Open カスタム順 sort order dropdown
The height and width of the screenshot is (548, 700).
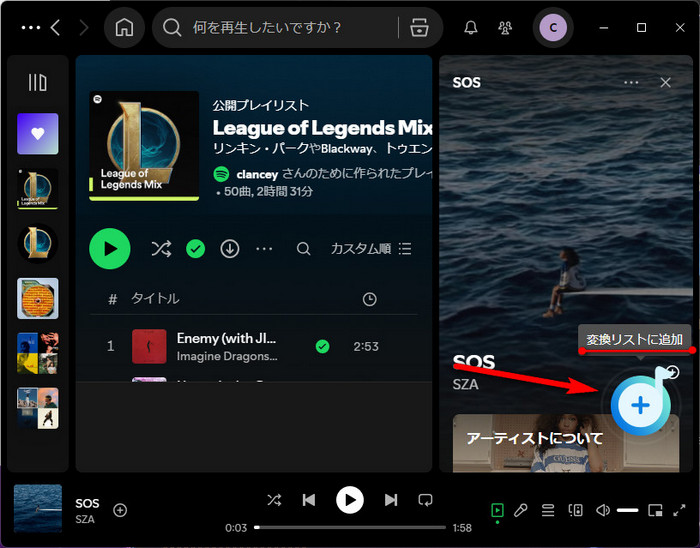(371, 249)
